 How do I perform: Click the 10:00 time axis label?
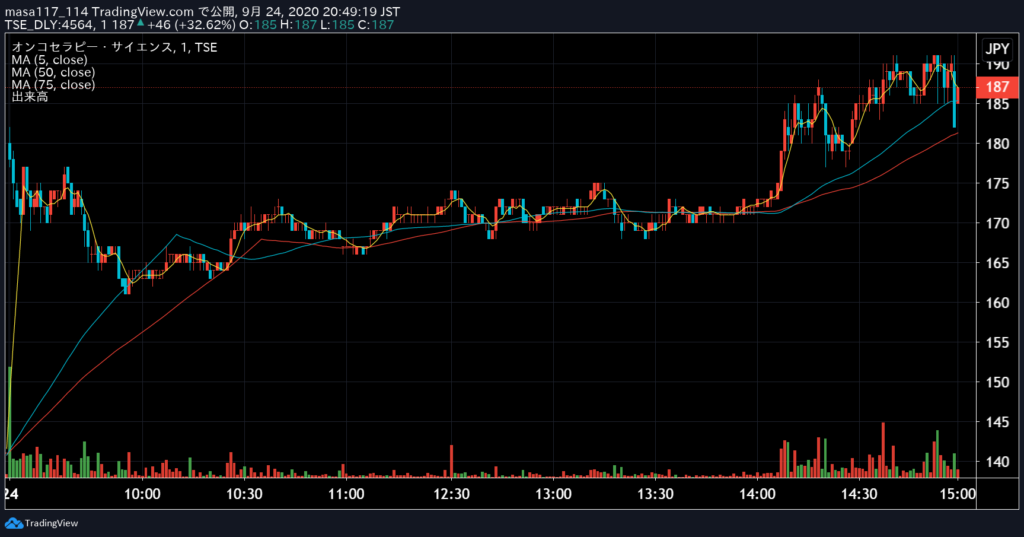(x=142, y=494)
